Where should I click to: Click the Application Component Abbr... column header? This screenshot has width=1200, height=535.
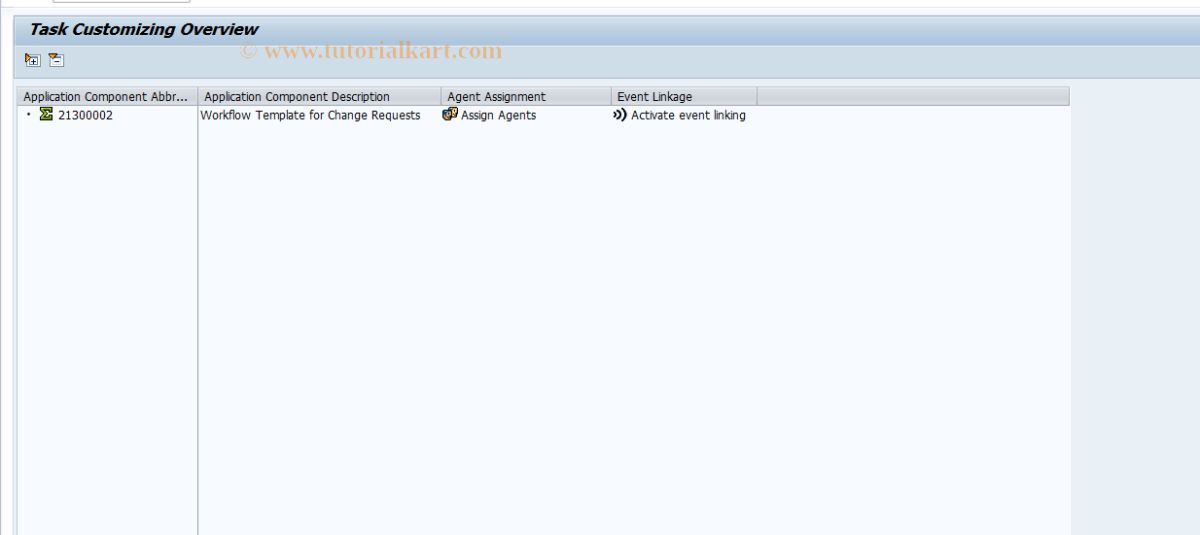(108, 97)
